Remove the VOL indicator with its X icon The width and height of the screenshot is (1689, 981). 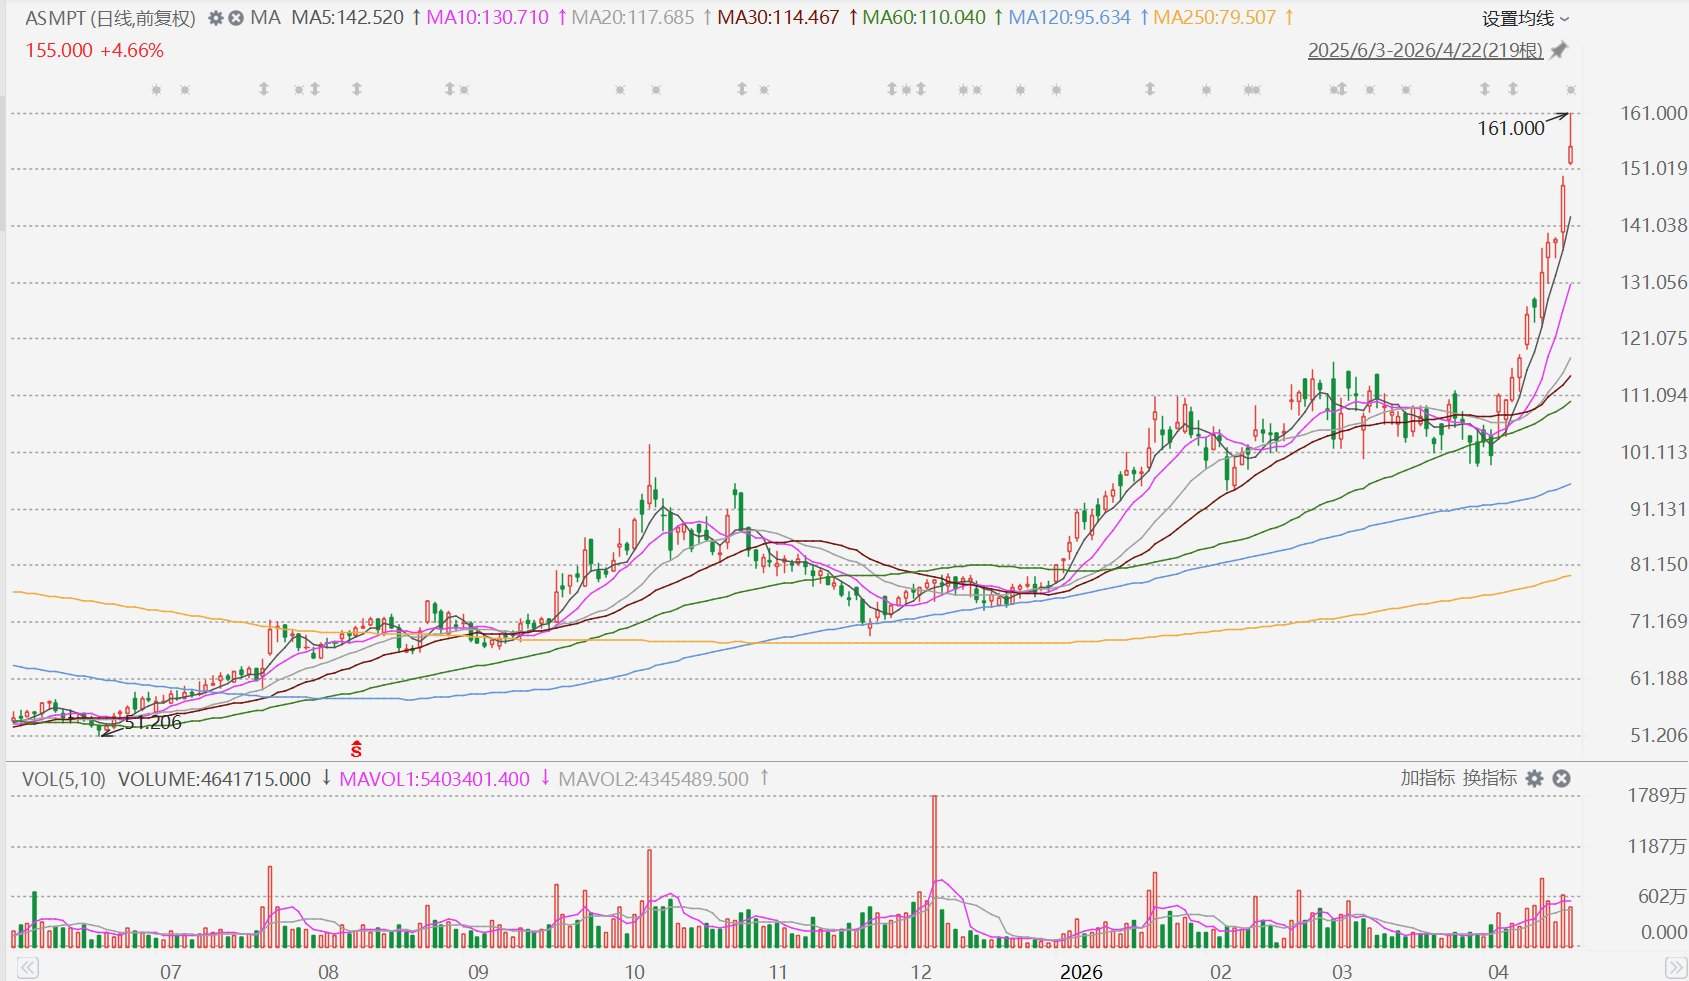[x=1562, y=778]
